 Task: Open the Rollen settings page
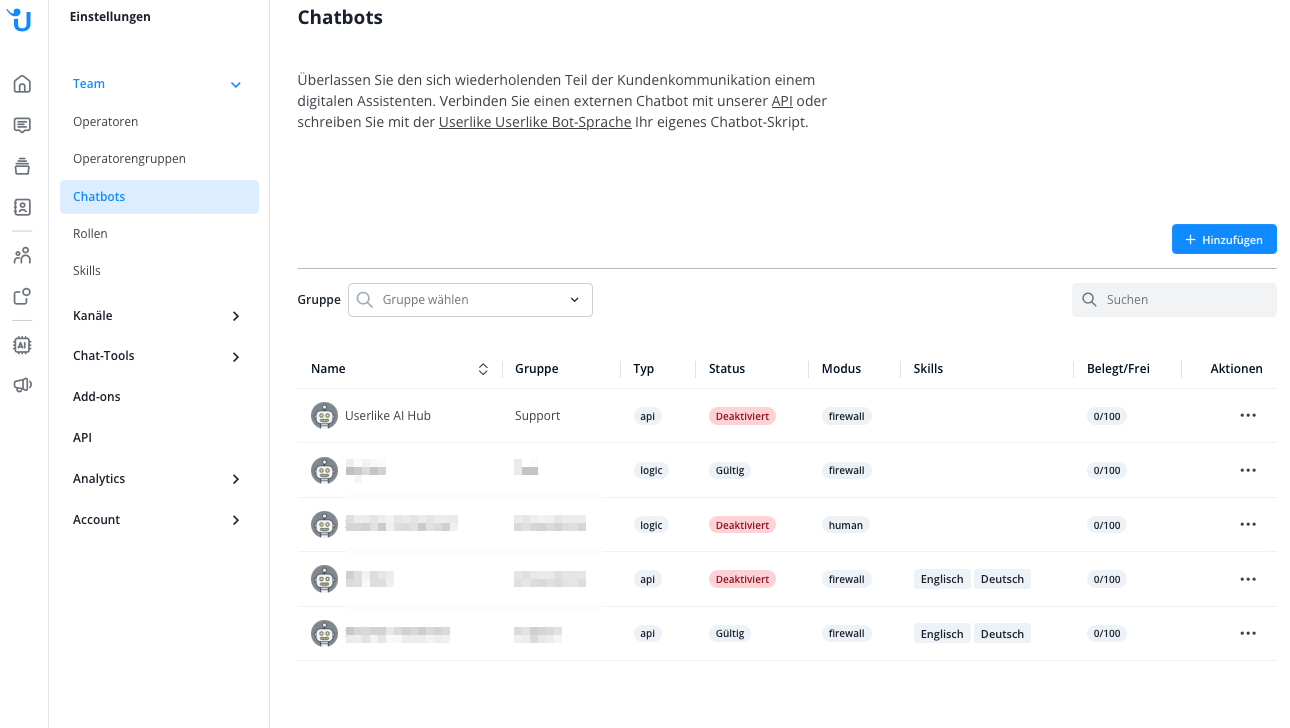pyautogui.click(x=90, y=234)
